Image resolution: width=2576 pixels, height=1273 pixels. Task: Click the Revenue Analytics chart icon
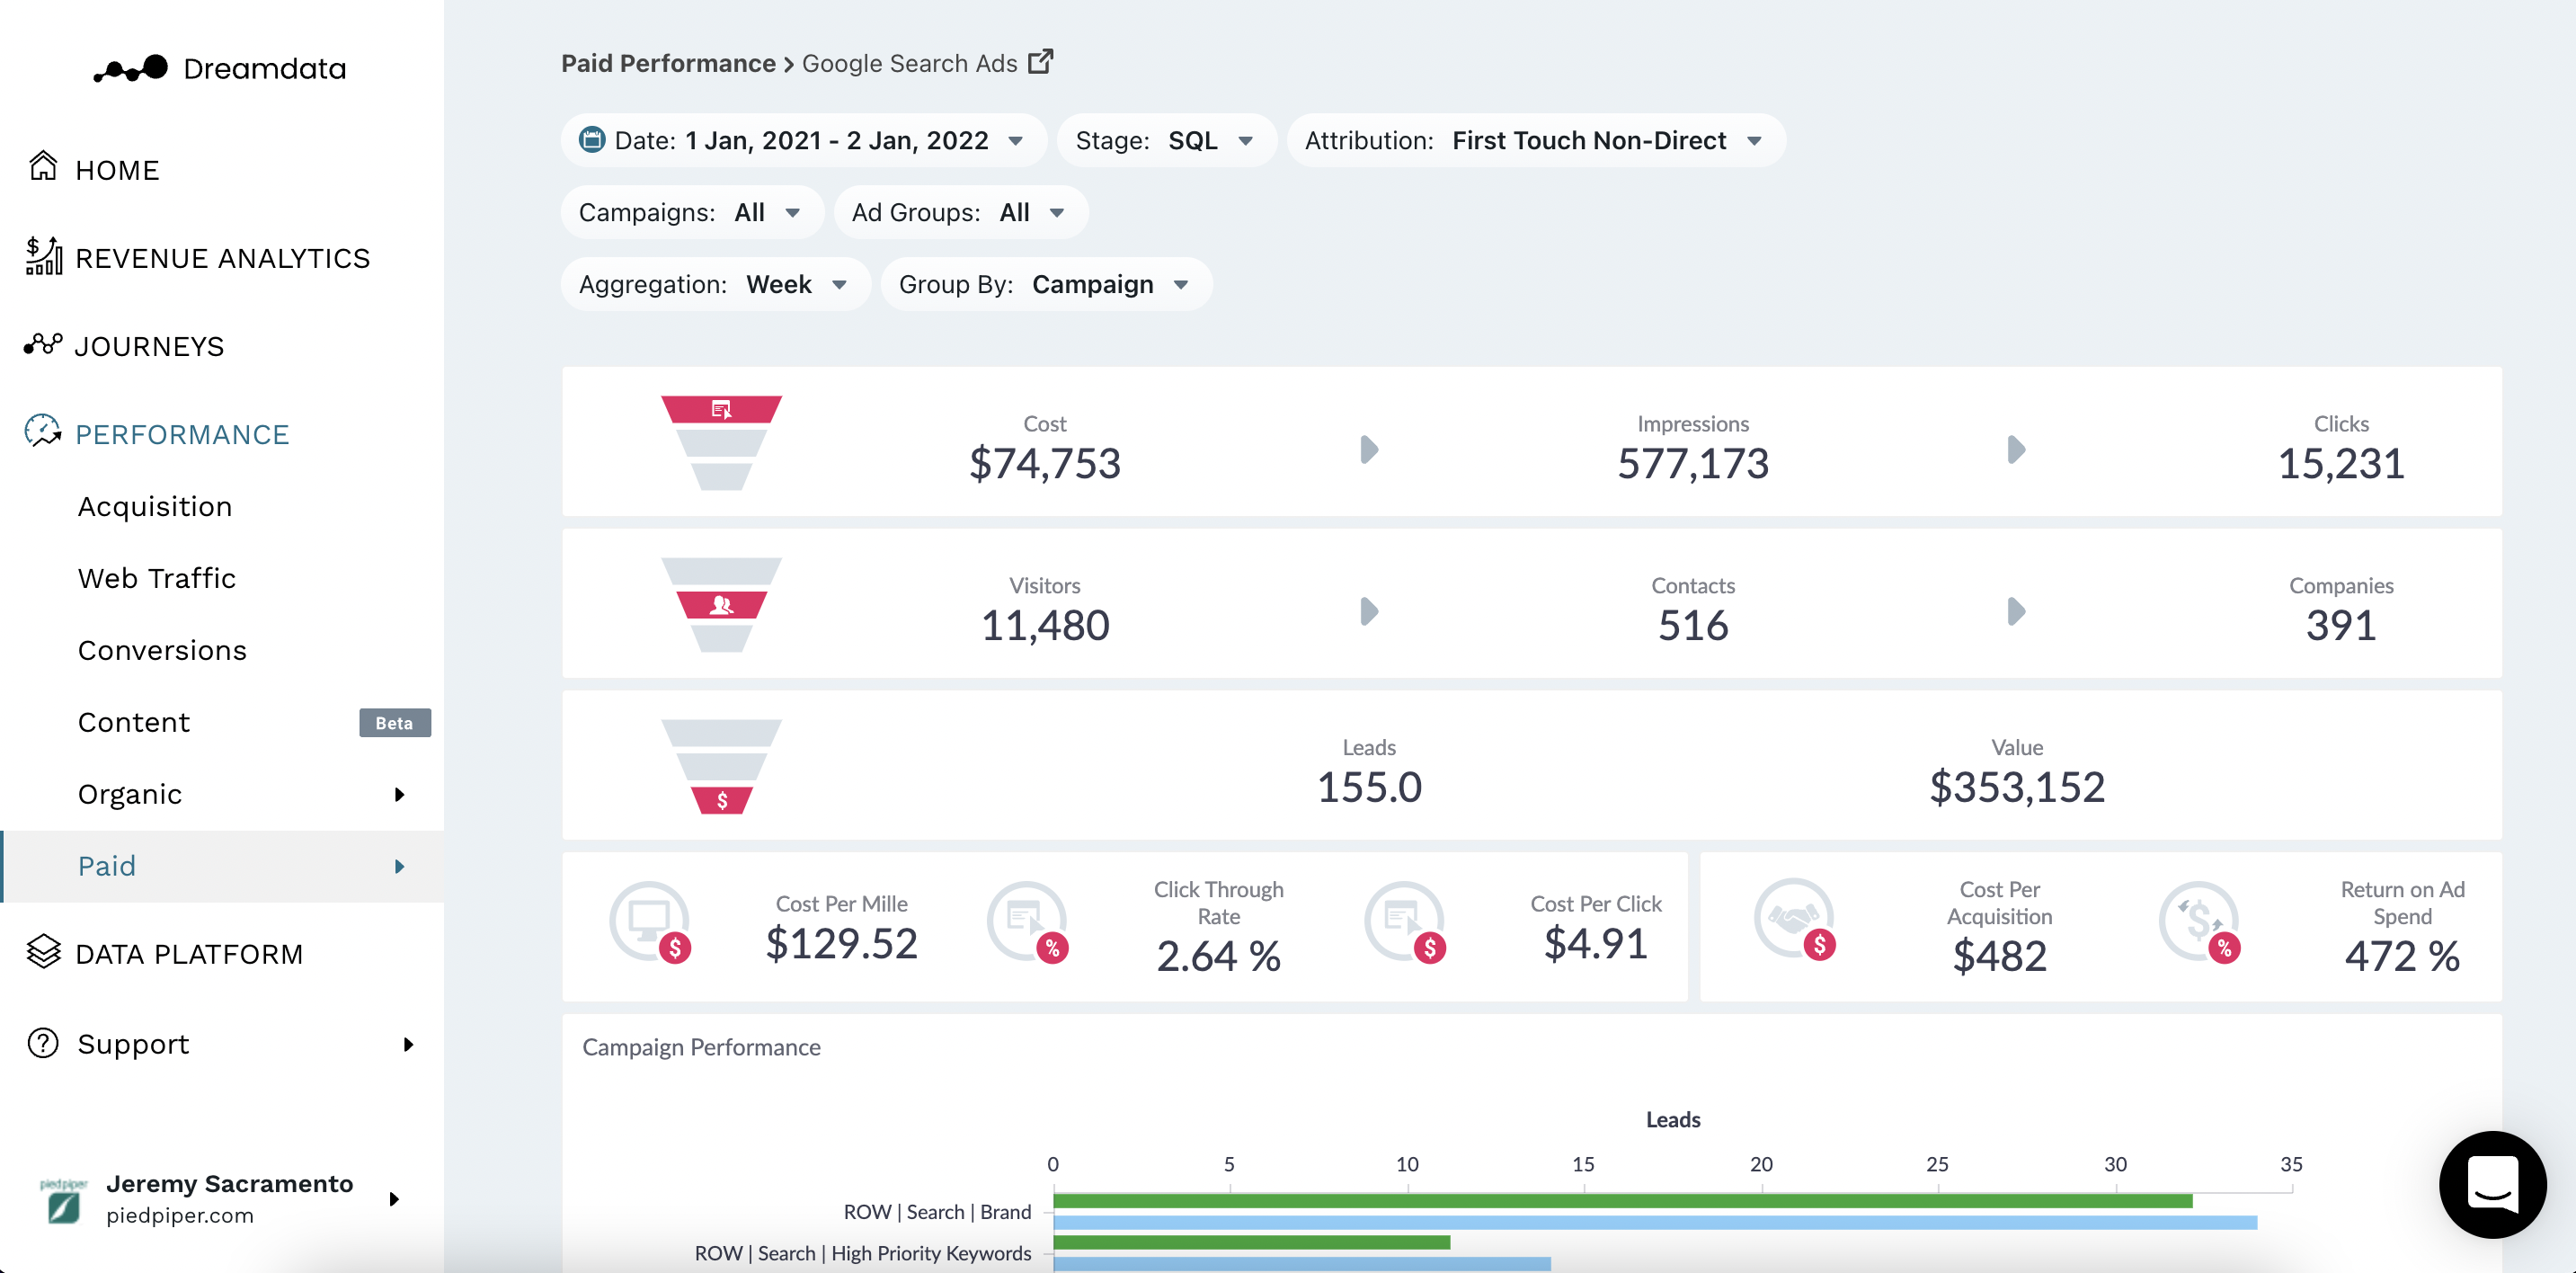pos(43,256)
